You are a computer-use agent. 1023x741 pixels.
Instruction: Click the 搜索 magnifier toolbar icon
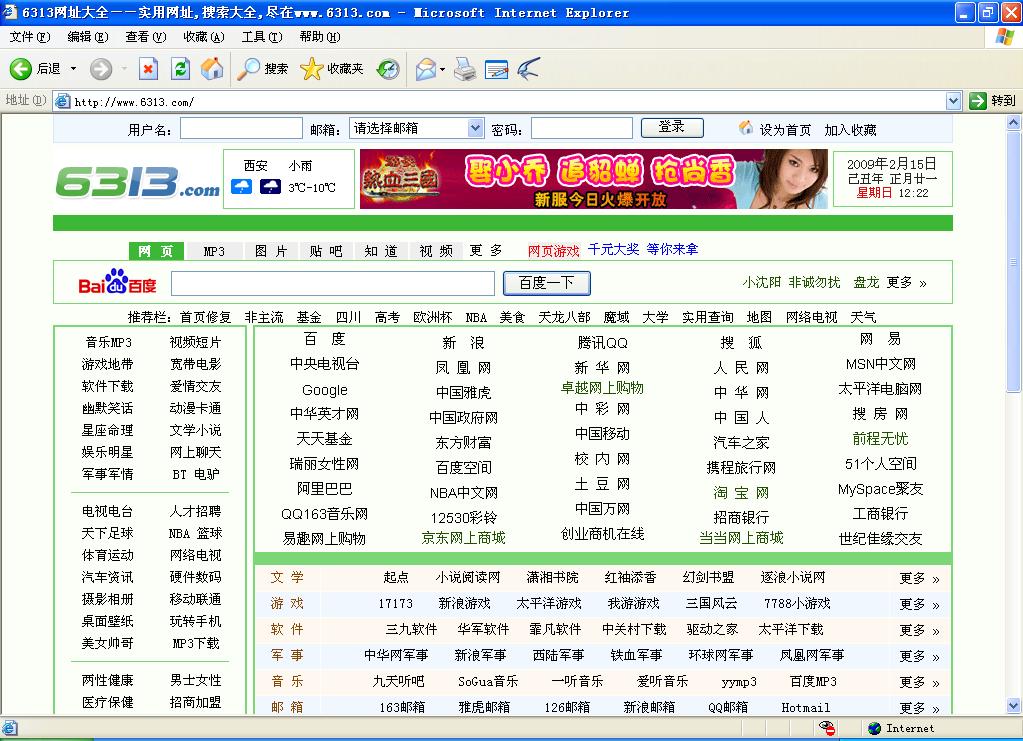[x=248, y=69]
